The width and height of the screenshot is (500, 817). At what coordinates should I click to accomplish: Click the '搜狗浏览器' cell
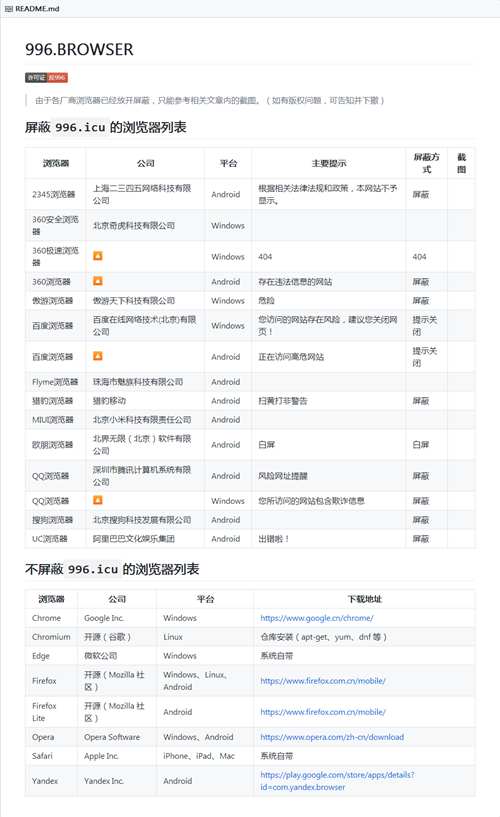pos(53,519)
